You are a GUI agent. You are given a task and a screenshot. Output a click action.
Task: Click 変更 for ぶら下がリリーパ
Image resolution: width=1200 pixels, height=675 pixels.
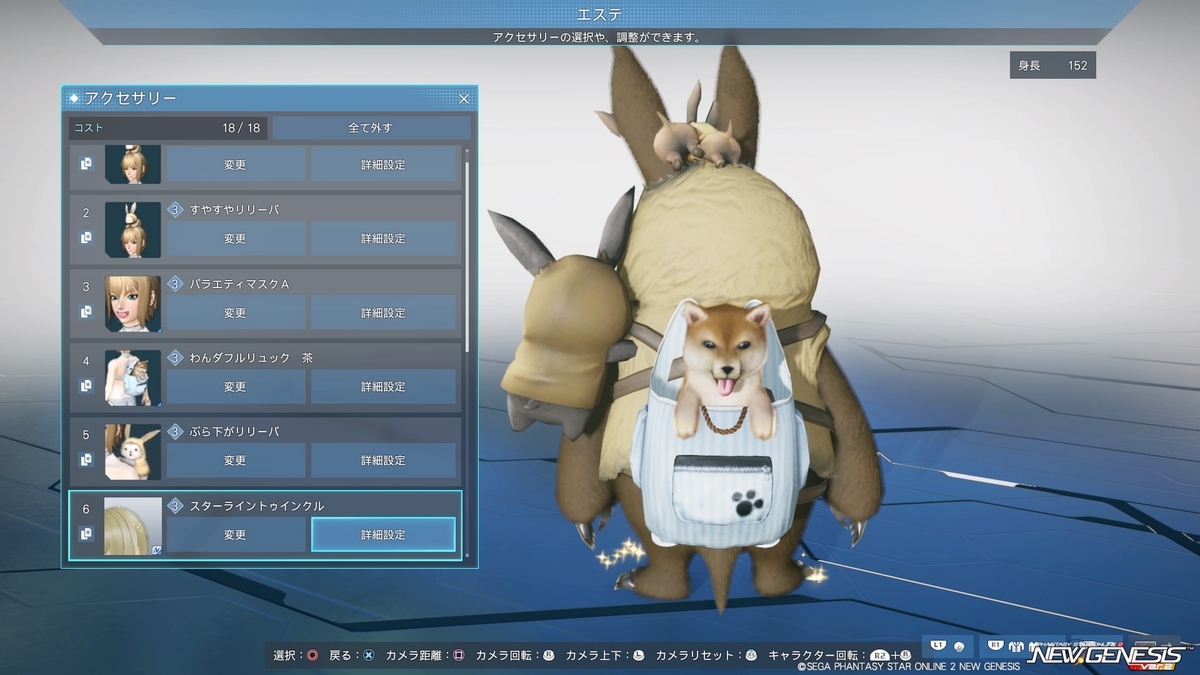point(235,461)
